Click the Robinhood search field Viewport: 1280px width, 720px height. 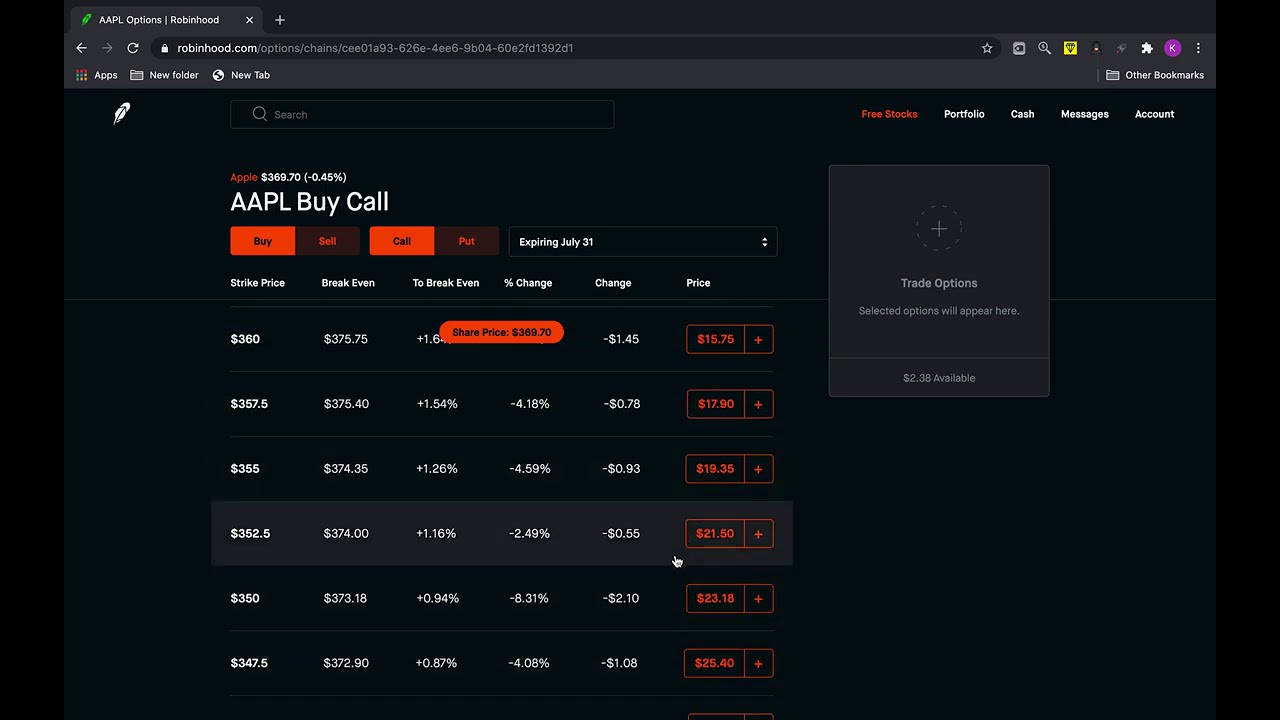click(422, 114)
